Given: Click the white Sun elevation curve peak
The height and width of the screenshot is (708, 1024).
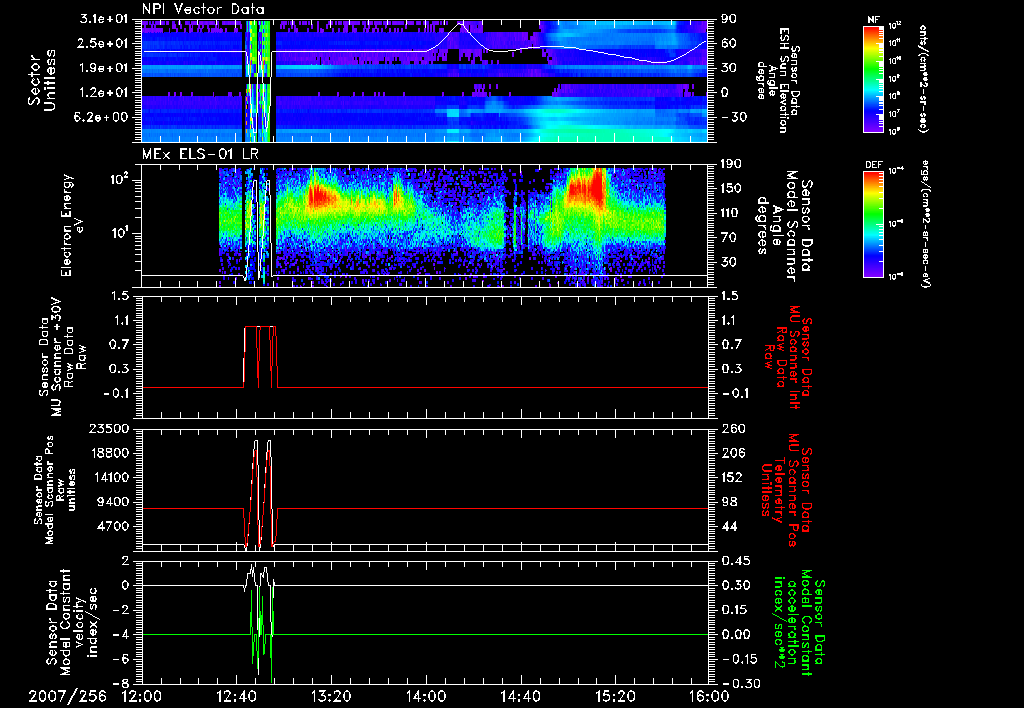Looking at the screenshot, I should 460,23.
